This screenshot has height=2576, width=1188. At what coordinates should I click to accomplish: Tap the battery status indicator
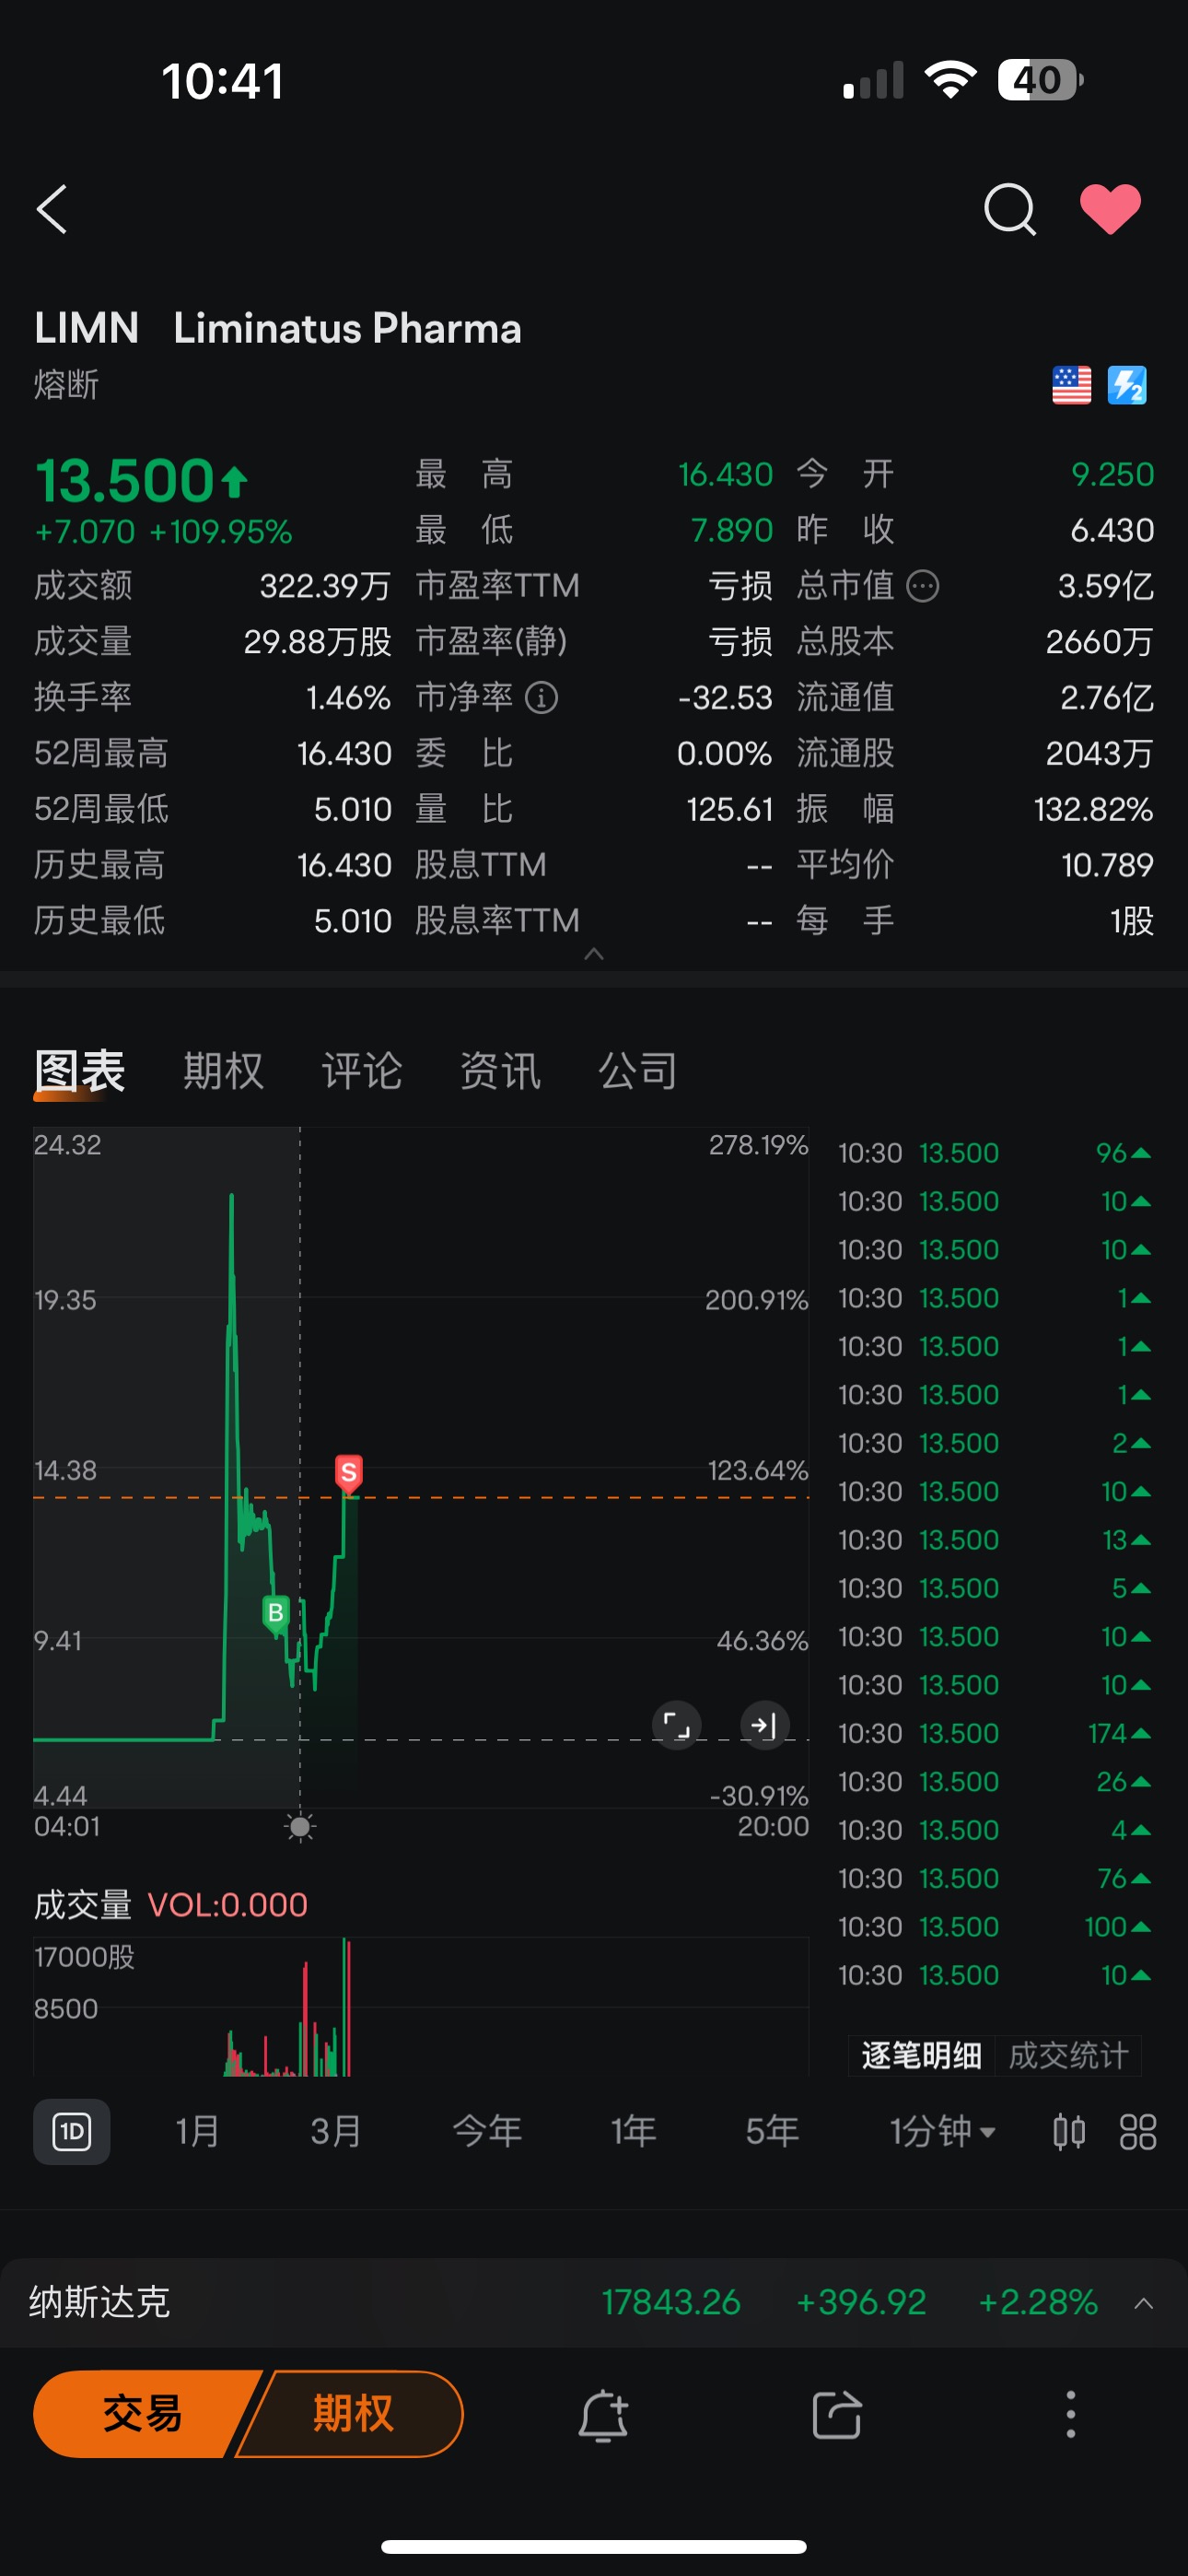pos(1040,79)
